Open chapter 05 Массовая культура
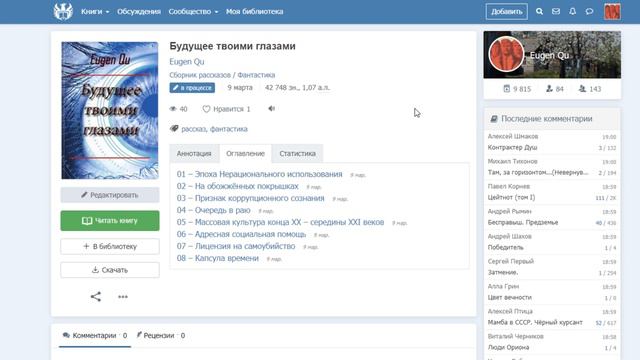Screen dimensions: 640x360 point(280,222)
